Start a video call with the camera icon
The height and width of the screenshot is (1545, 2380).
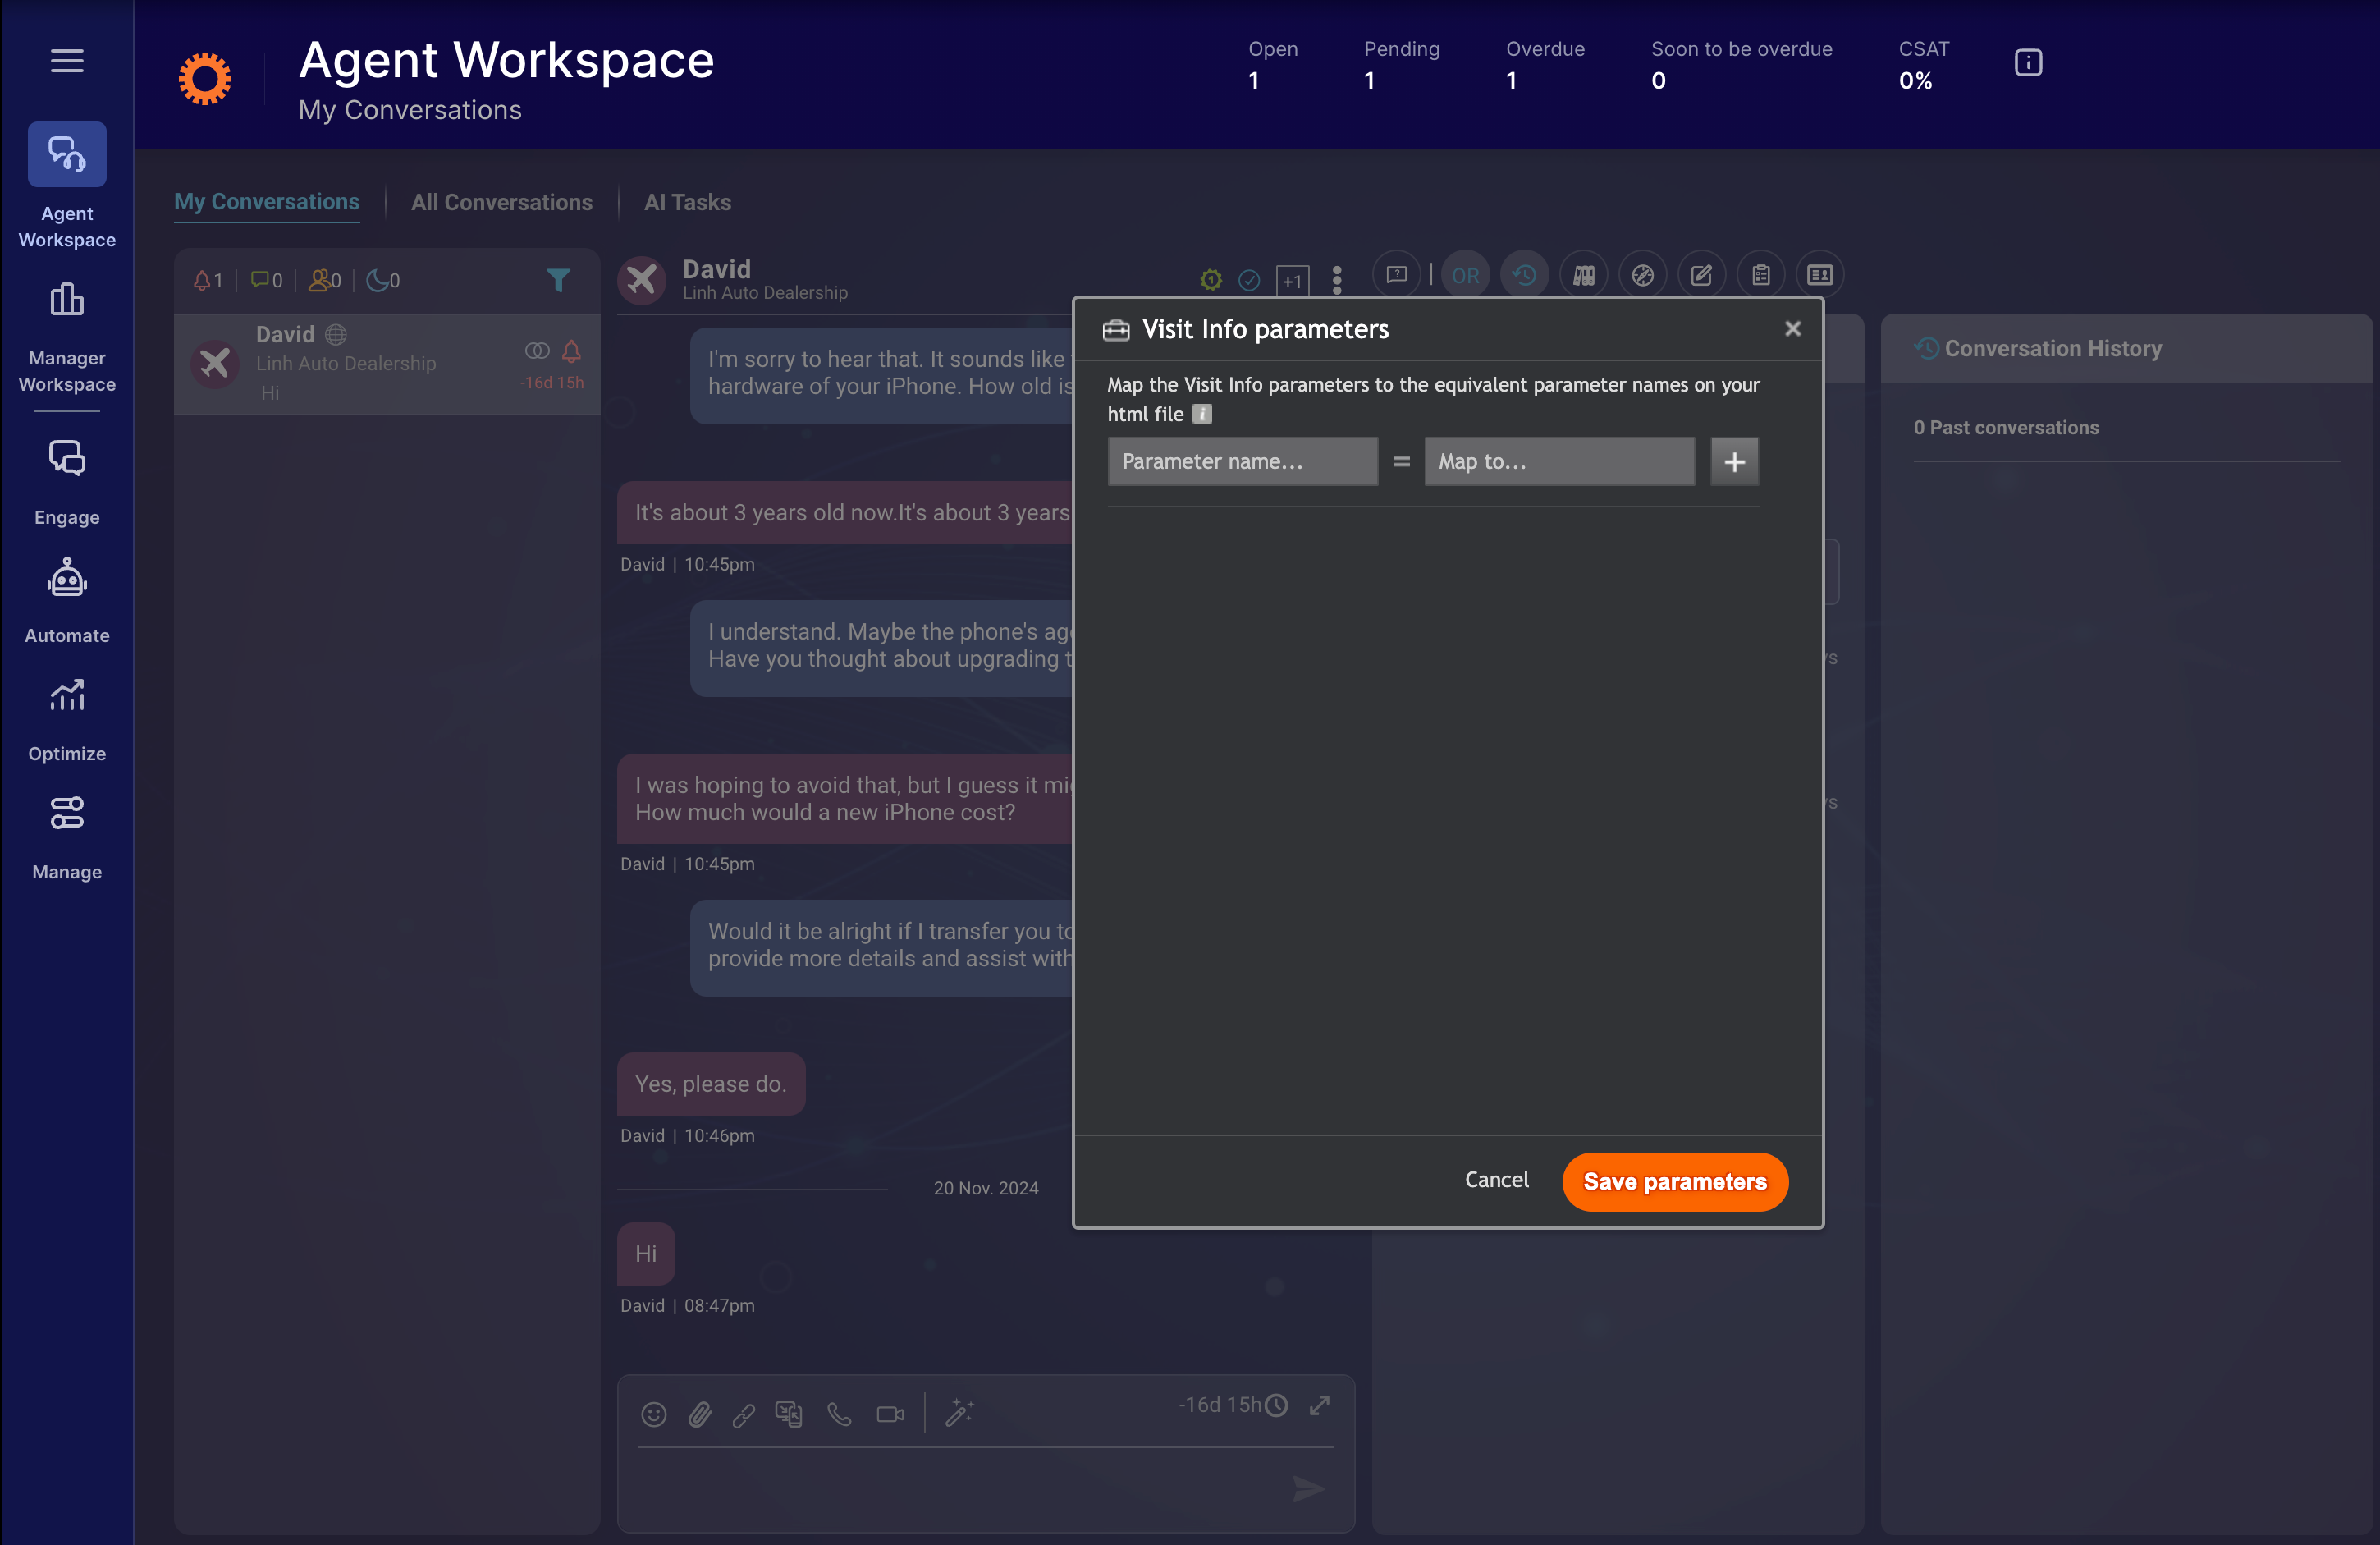(890, 1414)
